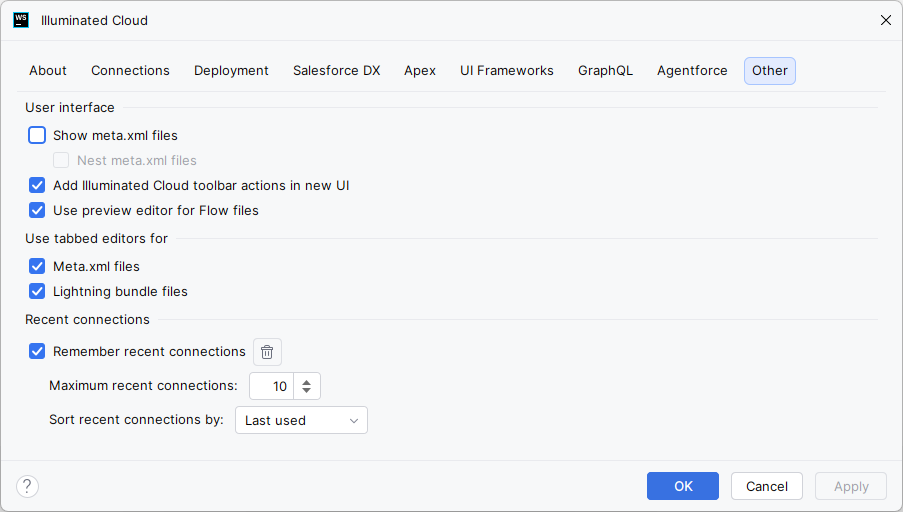Click the Maximum recent connections label
The height and width of the screenshot is (512, 903).
143,385
